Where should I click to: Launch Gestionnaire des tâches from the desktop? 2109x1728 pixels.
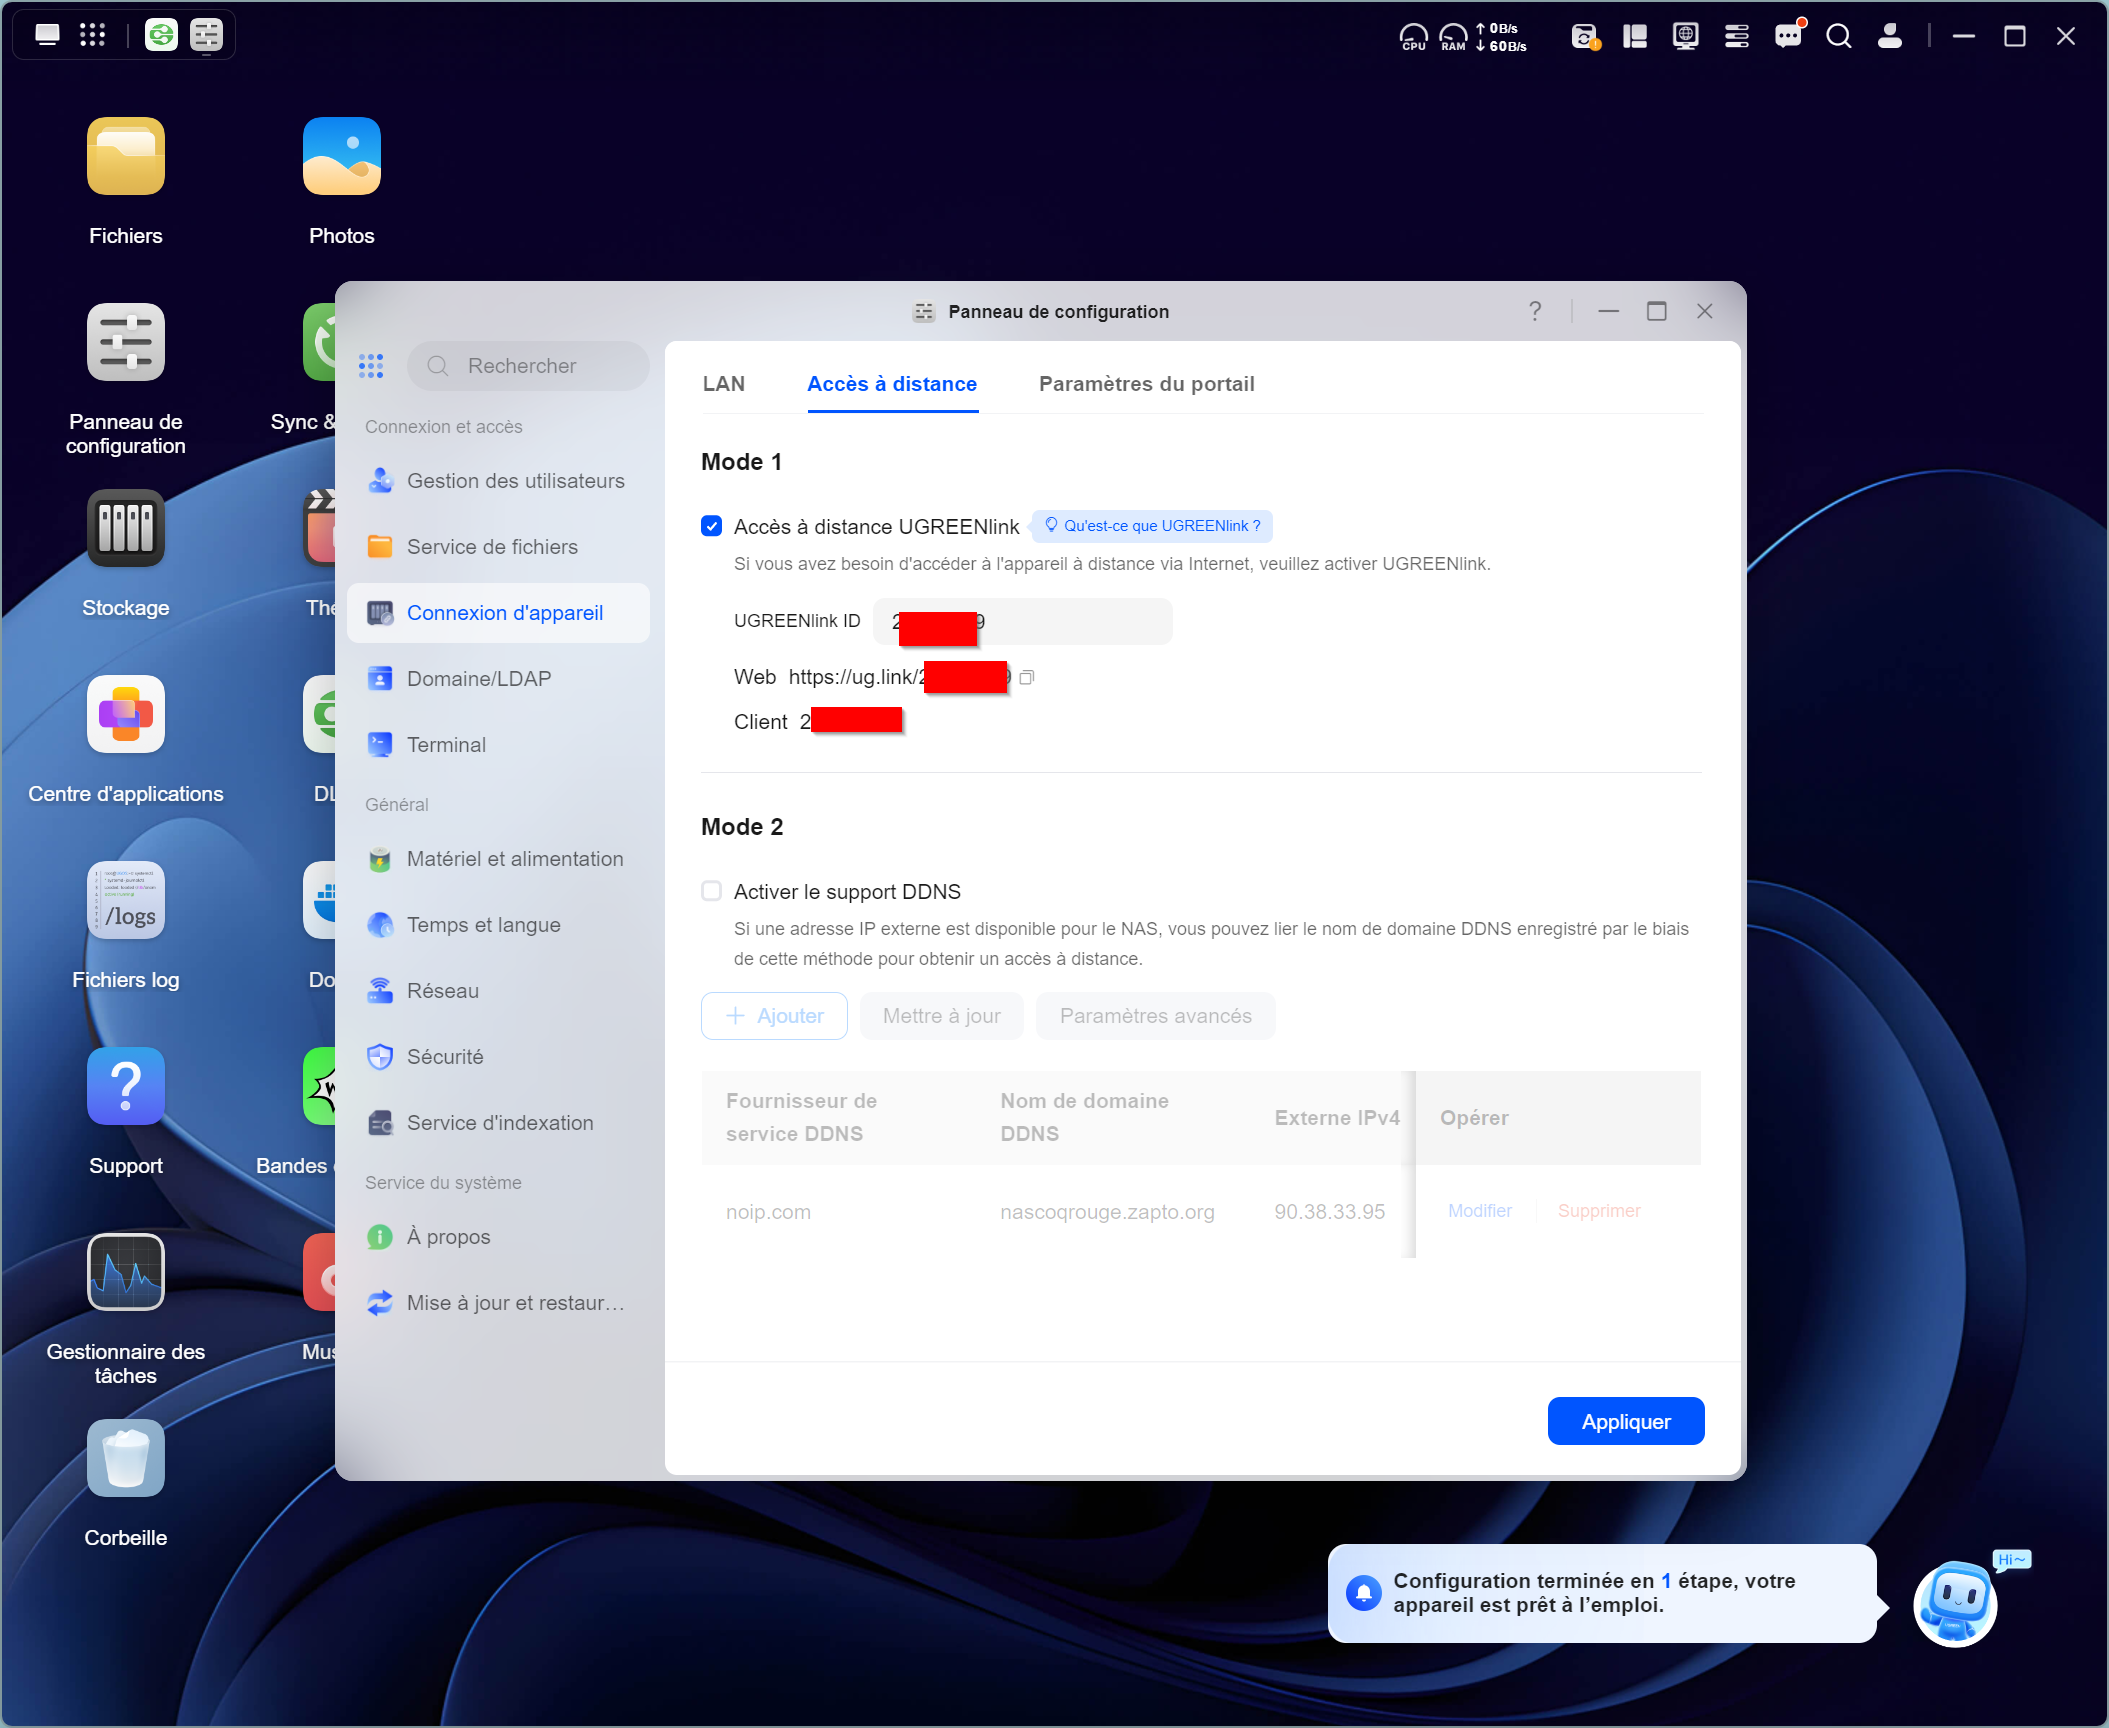(126, 1273)
